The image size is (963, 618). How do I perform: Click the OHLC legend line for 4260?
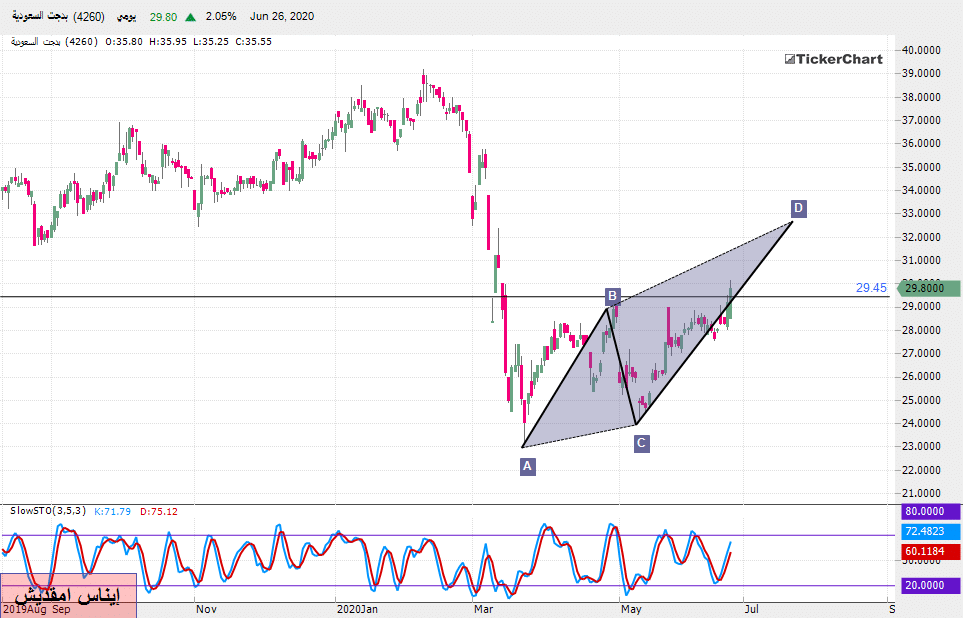click(x=140, y=42)
